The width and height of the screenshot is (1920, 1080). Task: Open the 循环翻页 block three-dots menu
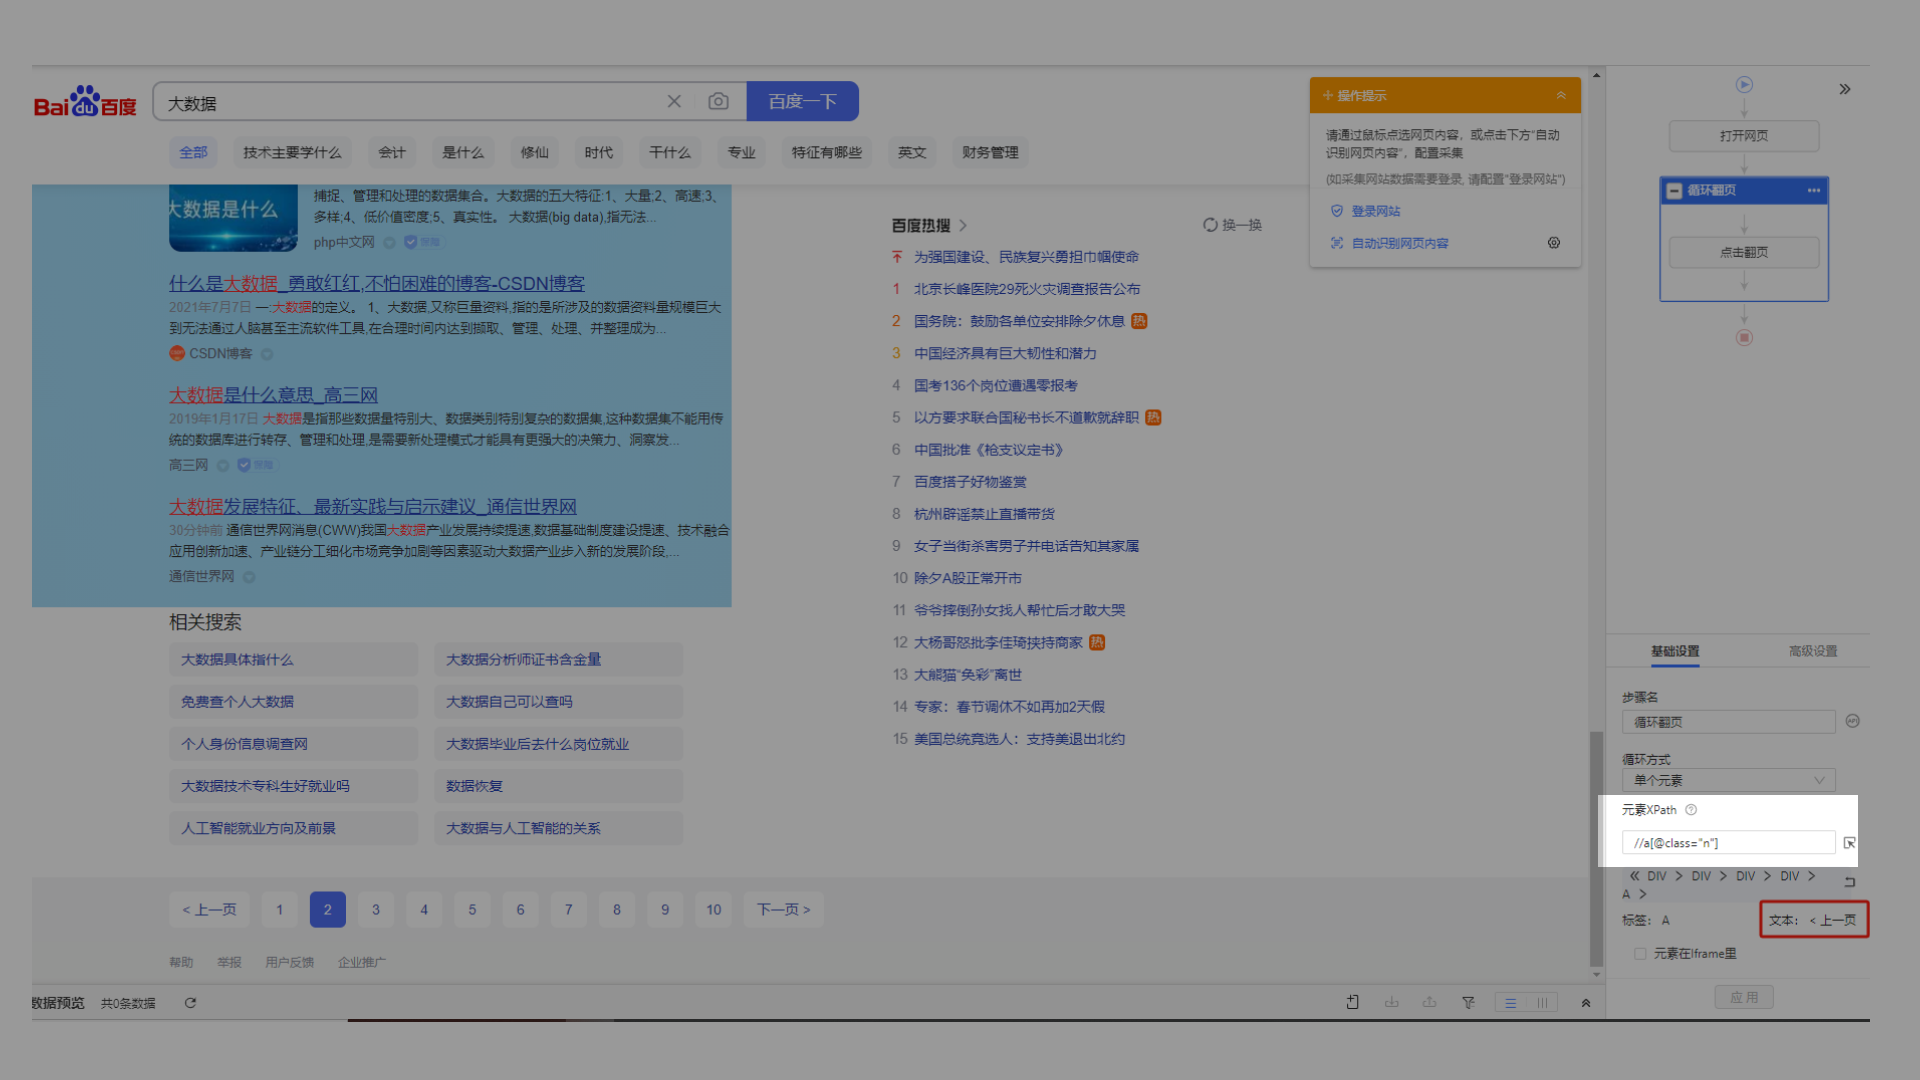(1814, 190)
